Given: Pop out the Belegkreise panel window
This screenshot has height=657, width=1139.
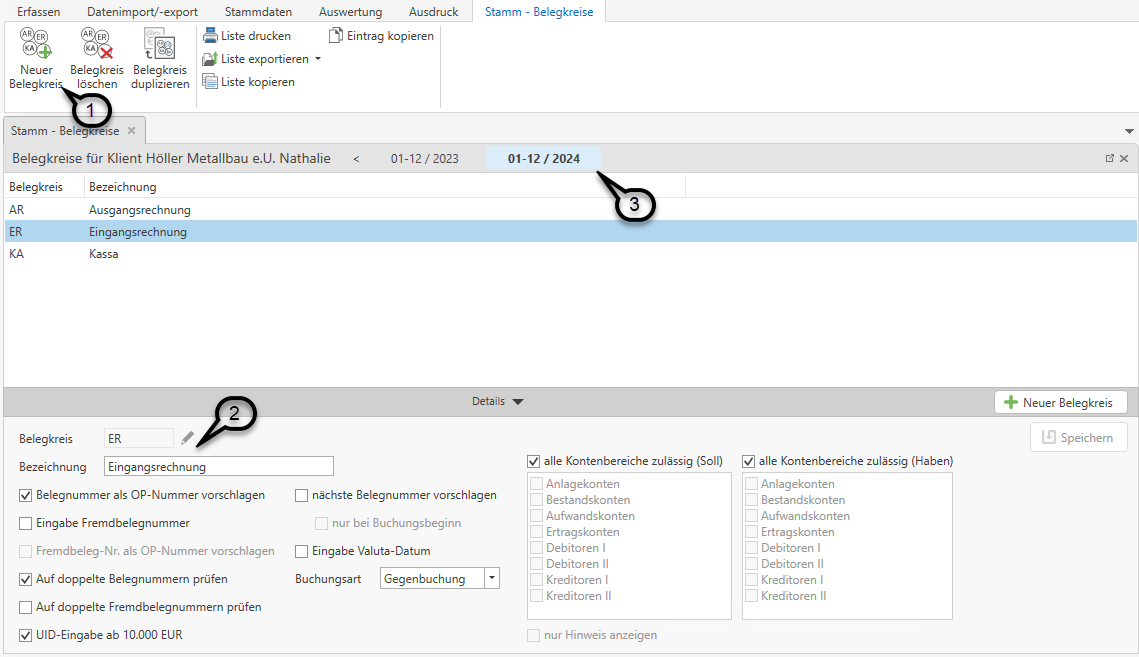Looking at the screenshot, I should (1109, 159).
